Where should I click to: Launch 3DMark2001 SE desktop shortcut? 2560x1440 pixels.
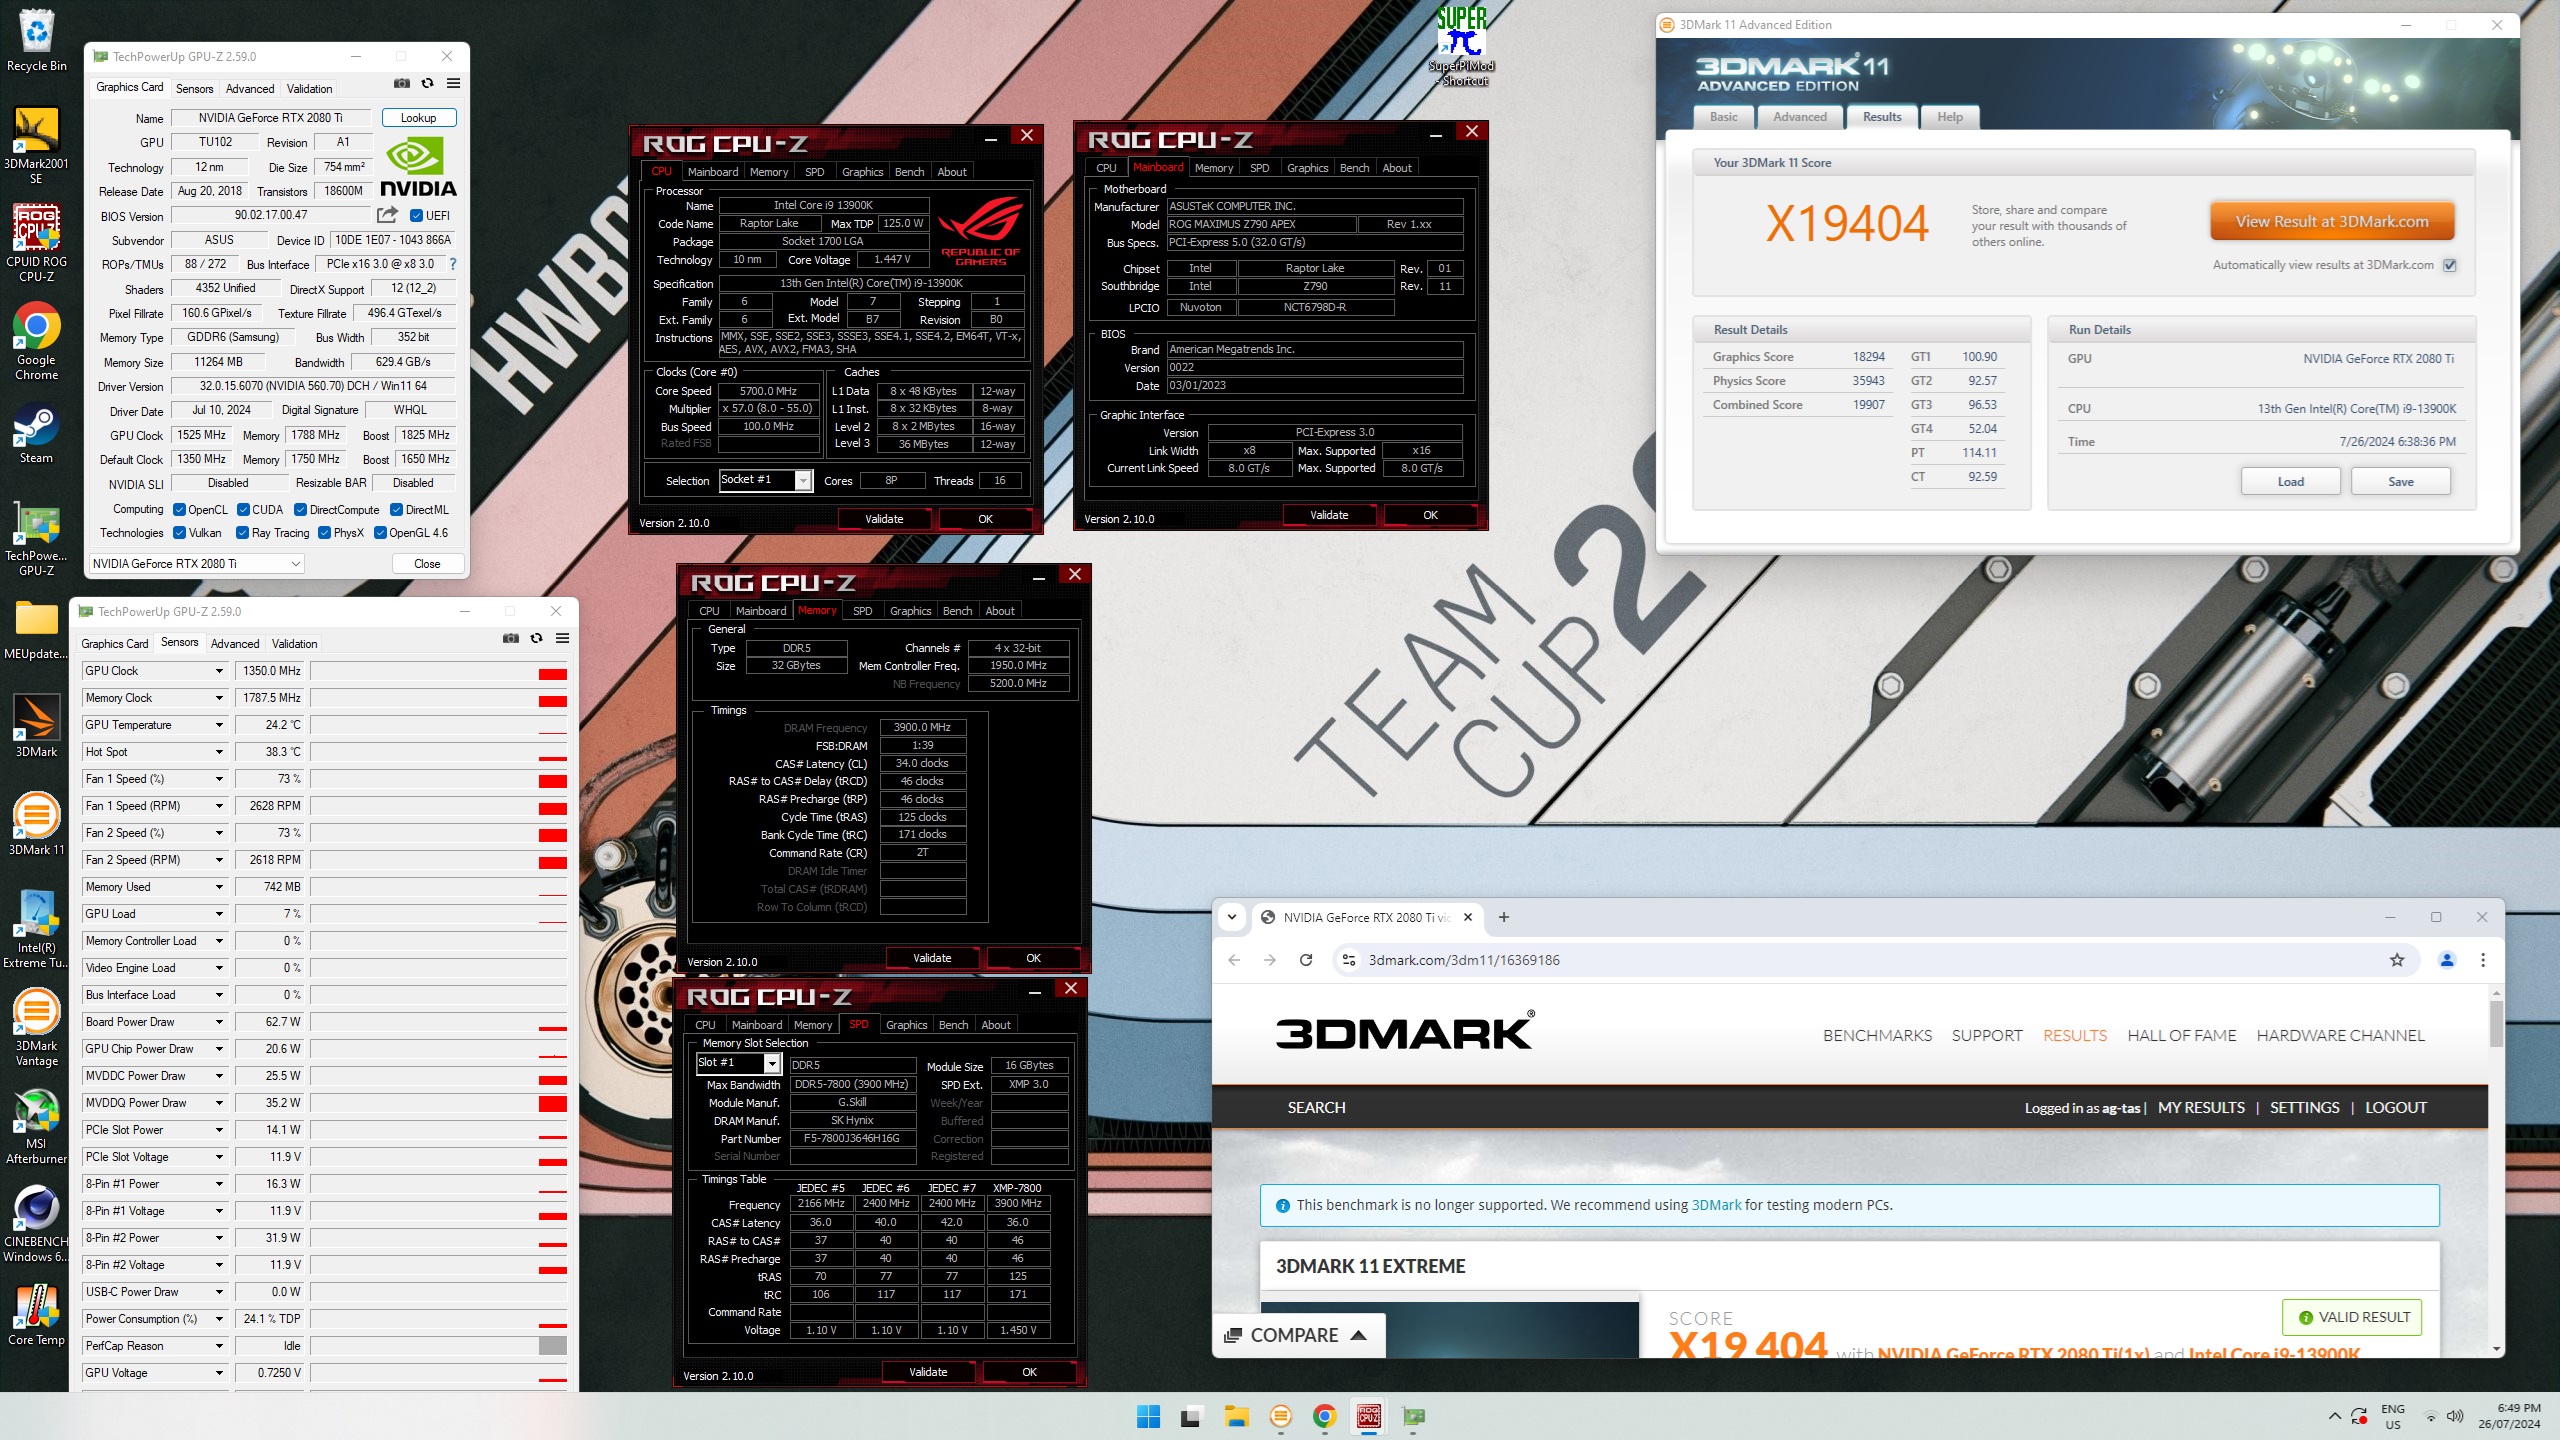click(x=36, y=145)
